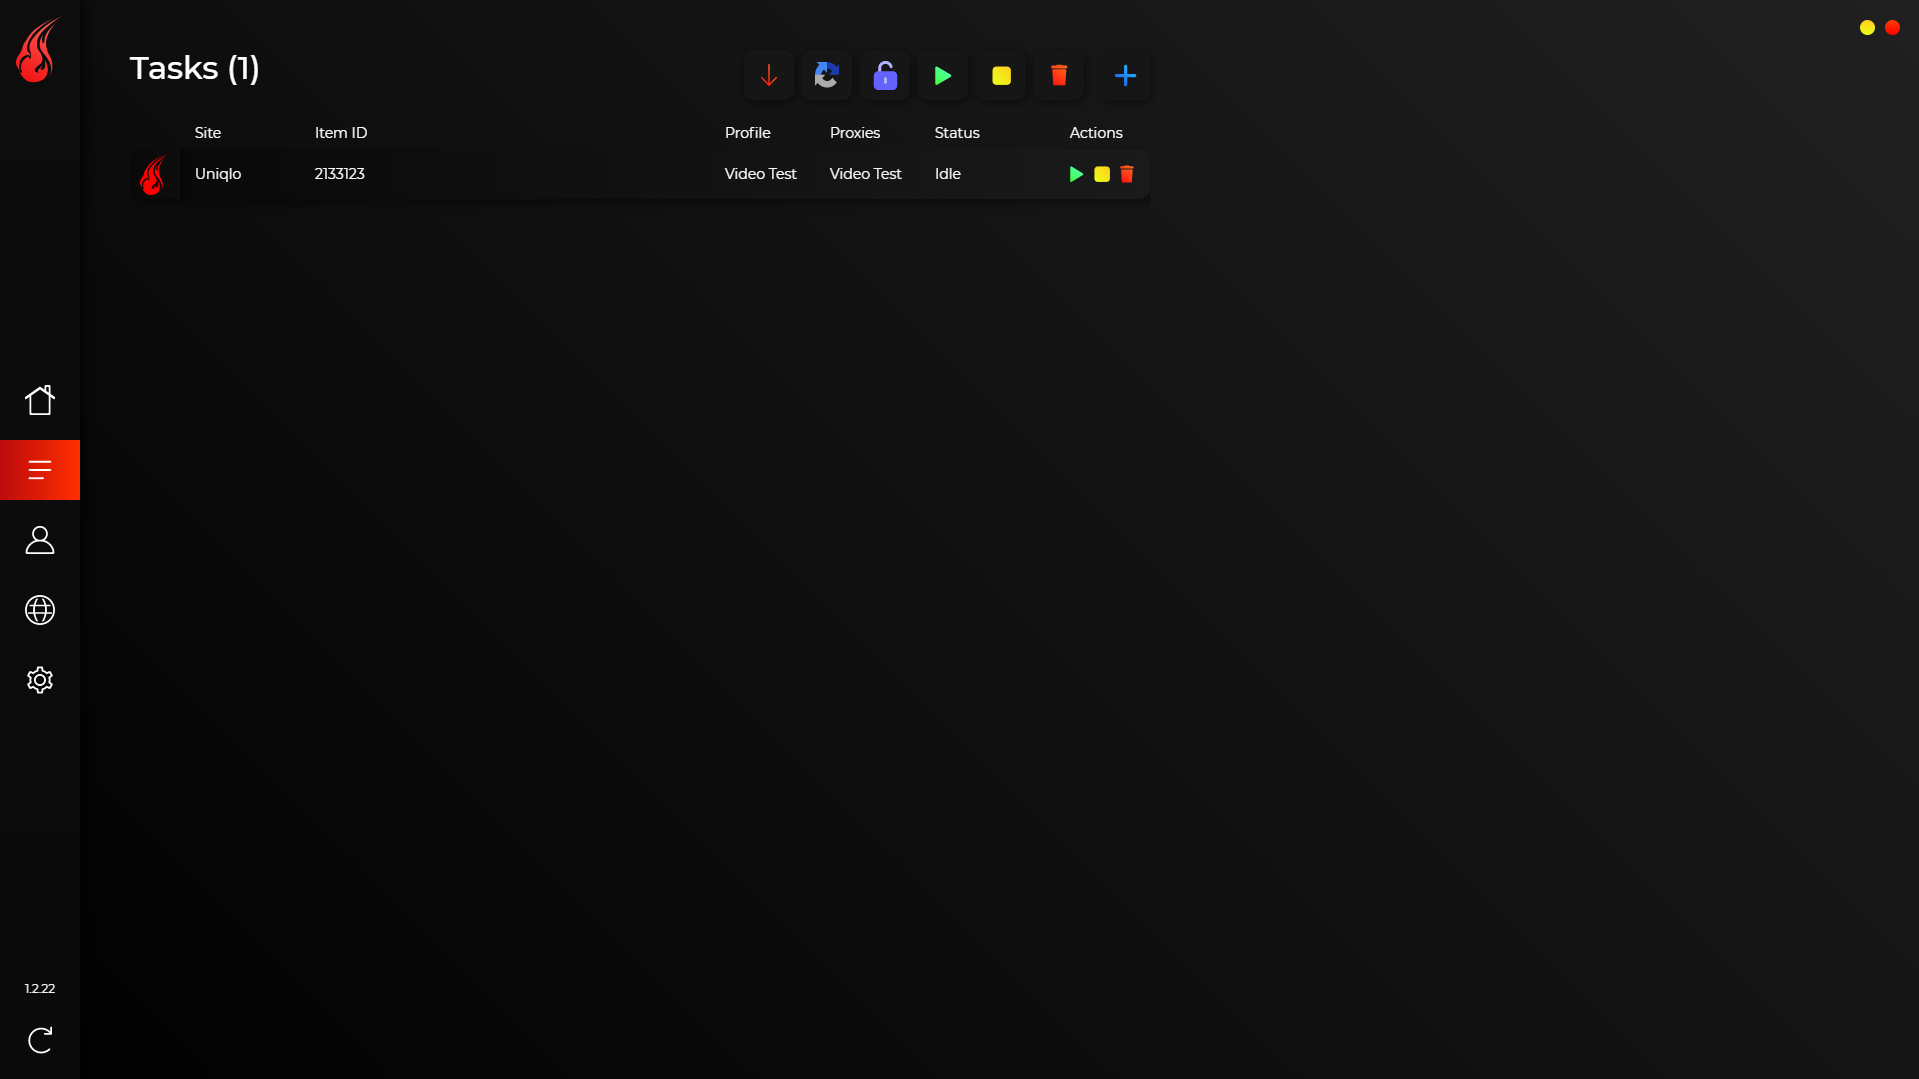Click the blue captcha refresh icon in toolbar

coord(826,76)
